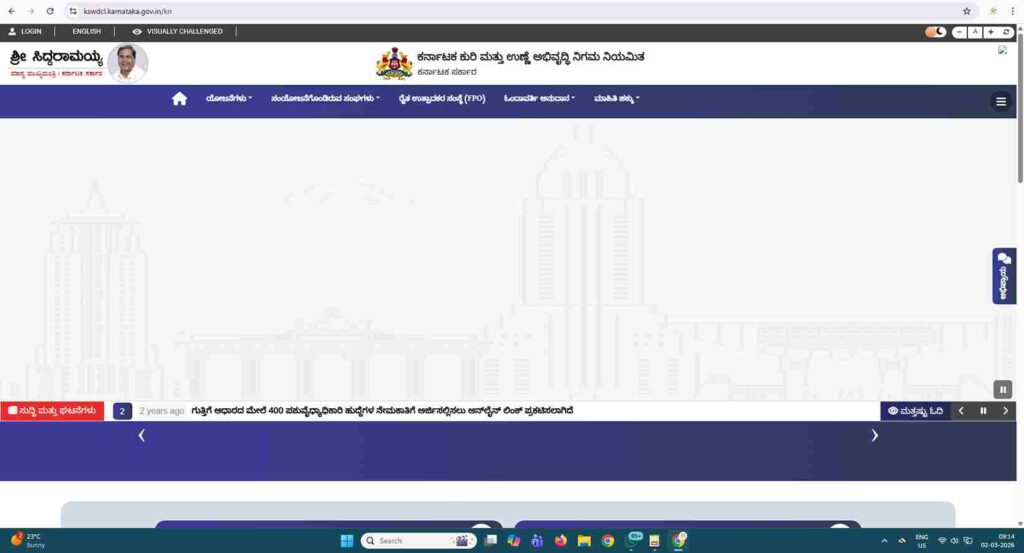Open the chat feedback widget on right edge
Screen dimensions: 1024x553
[1003, 276]
